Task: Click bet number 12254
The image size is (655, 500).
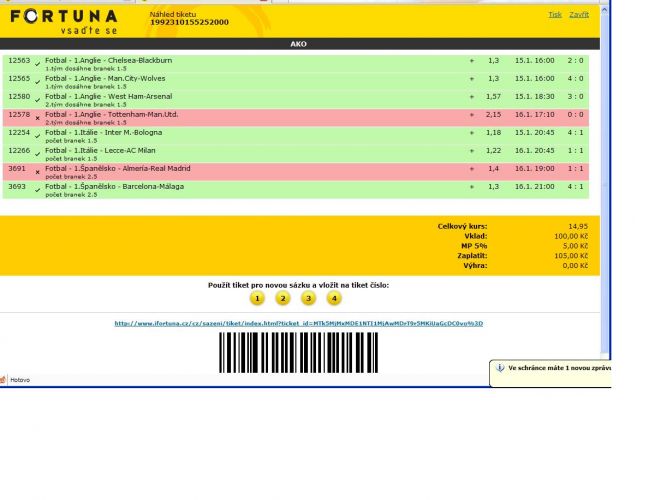Action: pyautogui.click(x=19, y=132)
